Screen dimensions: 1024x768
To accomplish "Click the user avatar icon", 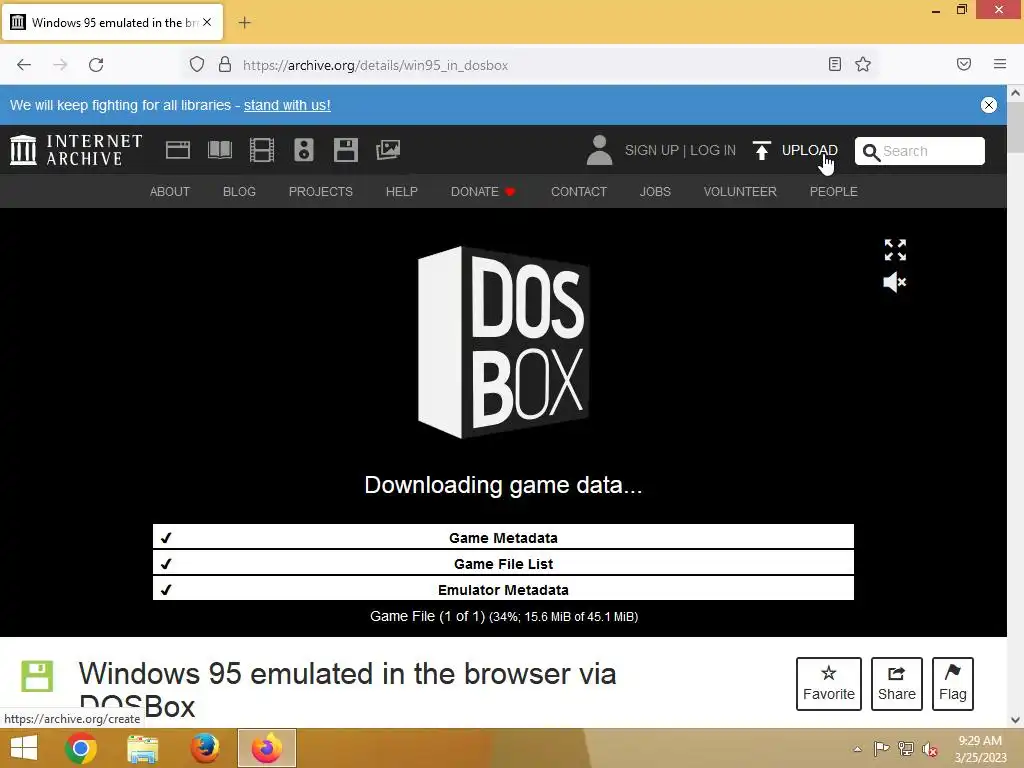I will [x=599, y=150].
